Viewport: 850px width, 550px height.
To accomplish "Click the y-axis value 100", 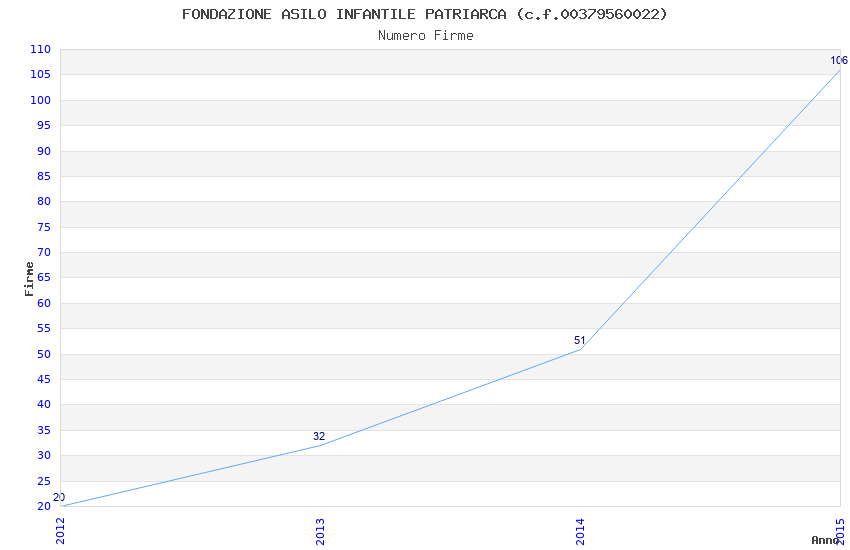I will [x=40, y=100].
